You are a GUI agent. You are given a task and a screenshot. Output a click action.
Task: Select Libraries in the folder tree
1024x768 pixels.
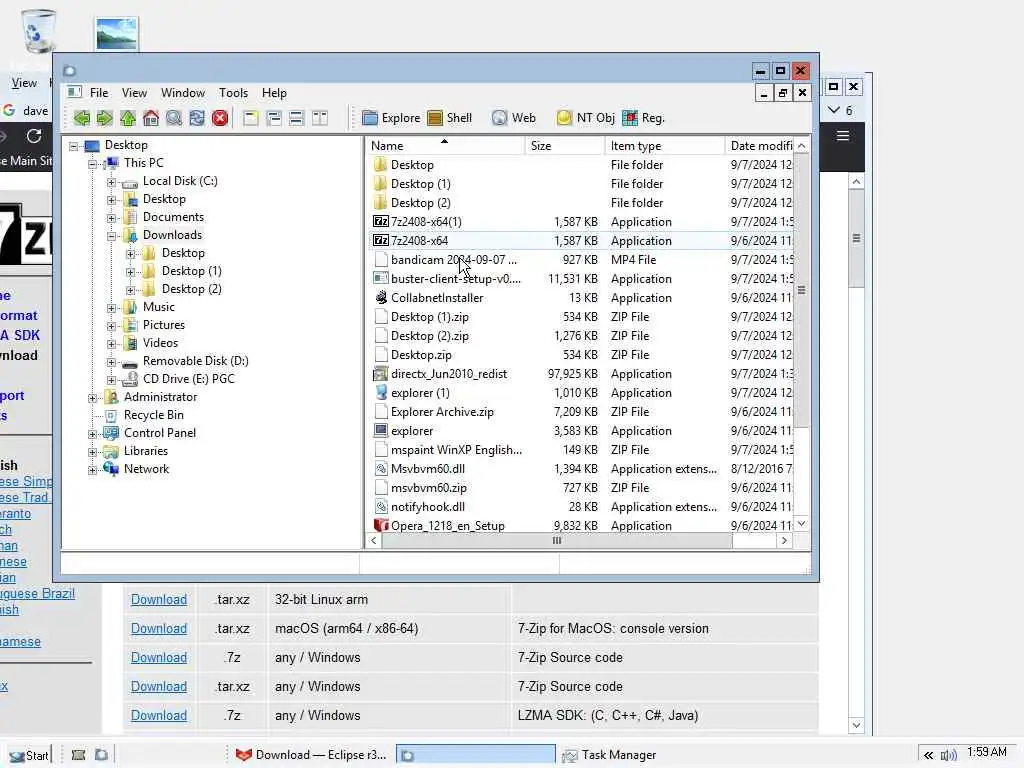(x=146, y=451)
